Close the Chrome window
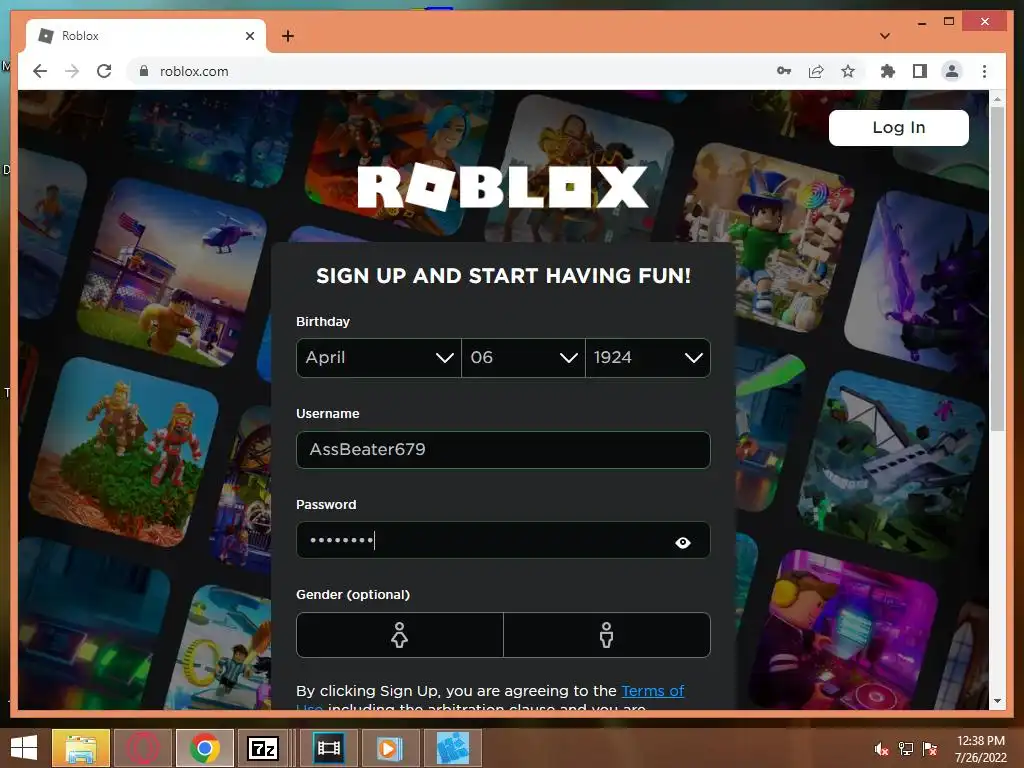The height and width of the screenshot is (768, 1024). pyautogui.click(x=985, y=22)
